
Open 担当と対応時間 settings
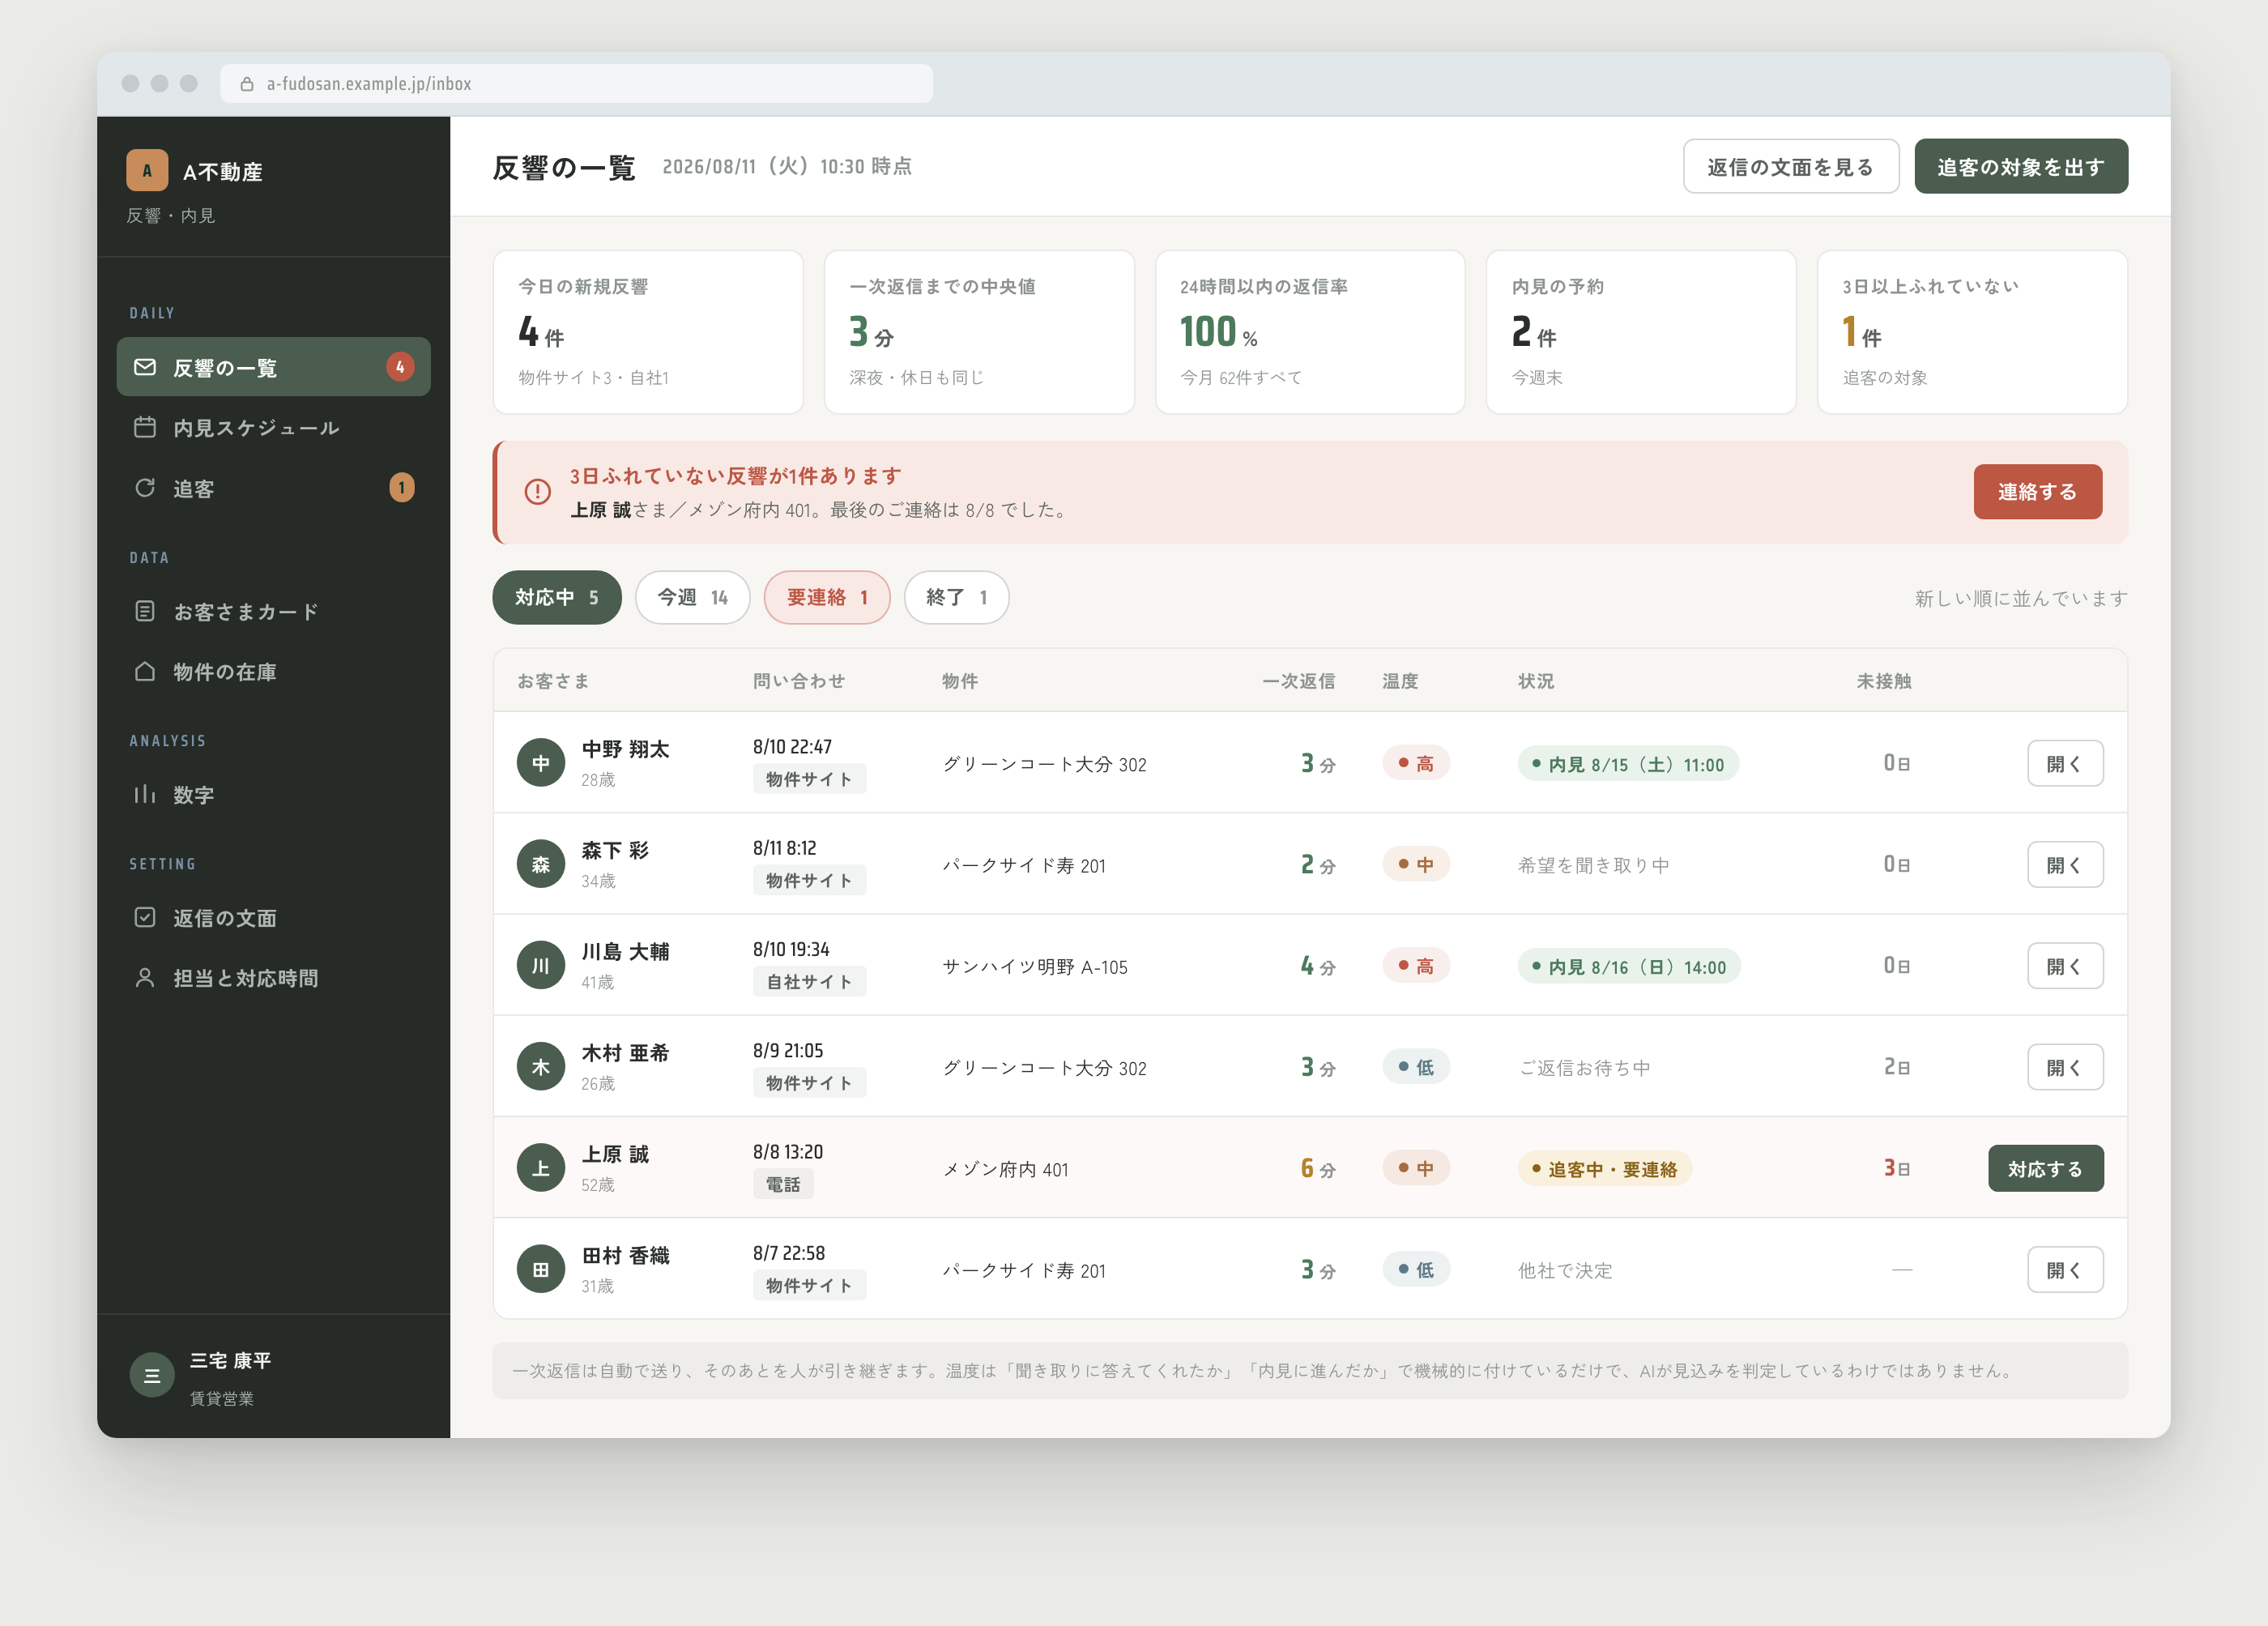[x=273, y=978]
